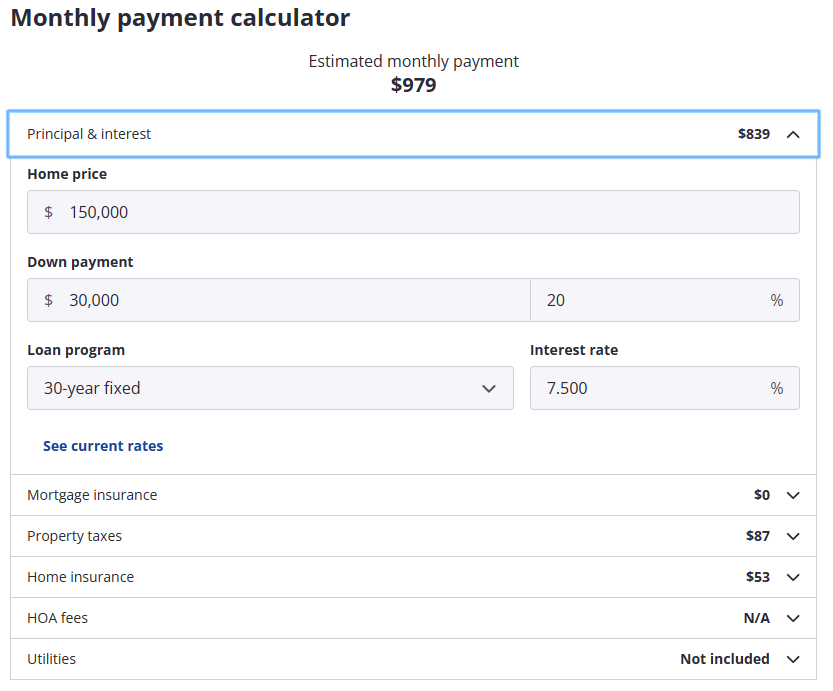
Task: Click the Down payment amount field showing 30,000
Action: pyautogui.click(x=290, y=300)
